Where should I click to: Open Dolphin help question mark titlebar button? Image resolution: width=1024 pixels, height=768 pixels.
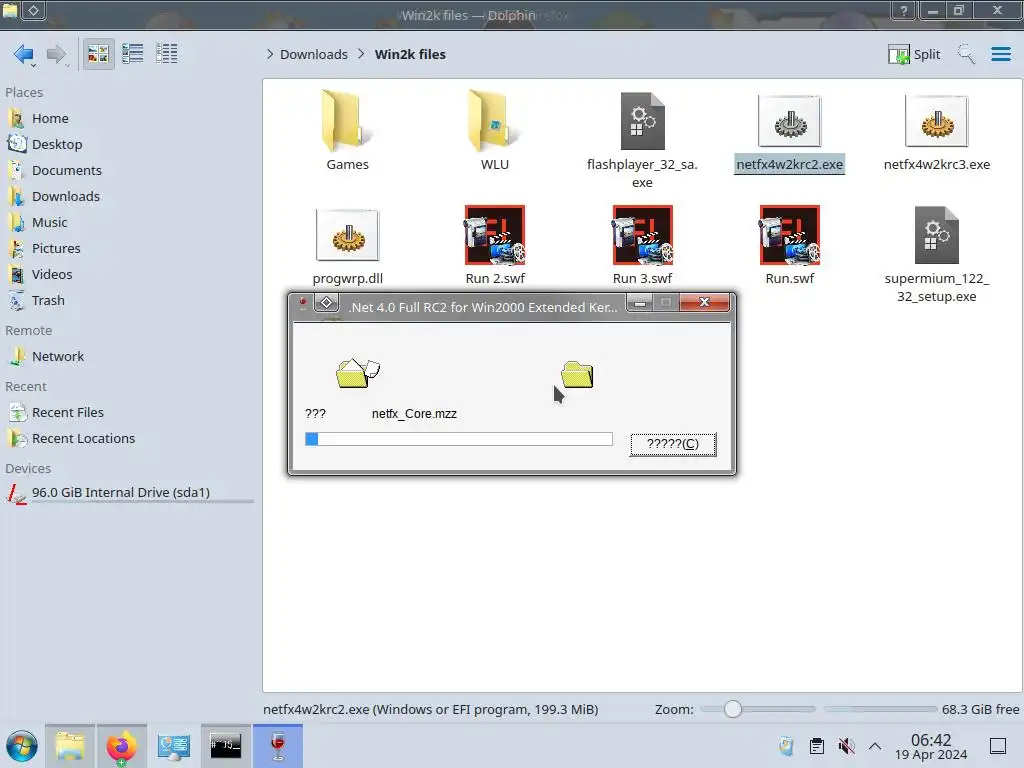point(904,10)
